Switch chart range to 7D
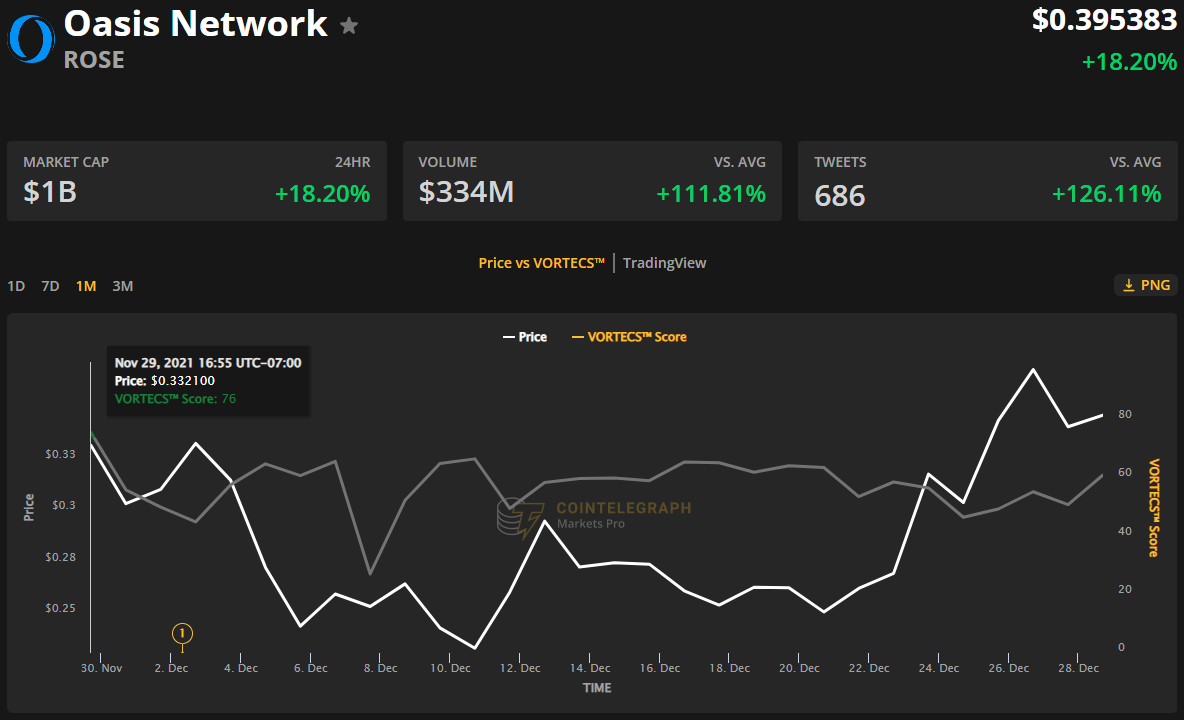 pyautogui.click(x=50, y=286)
